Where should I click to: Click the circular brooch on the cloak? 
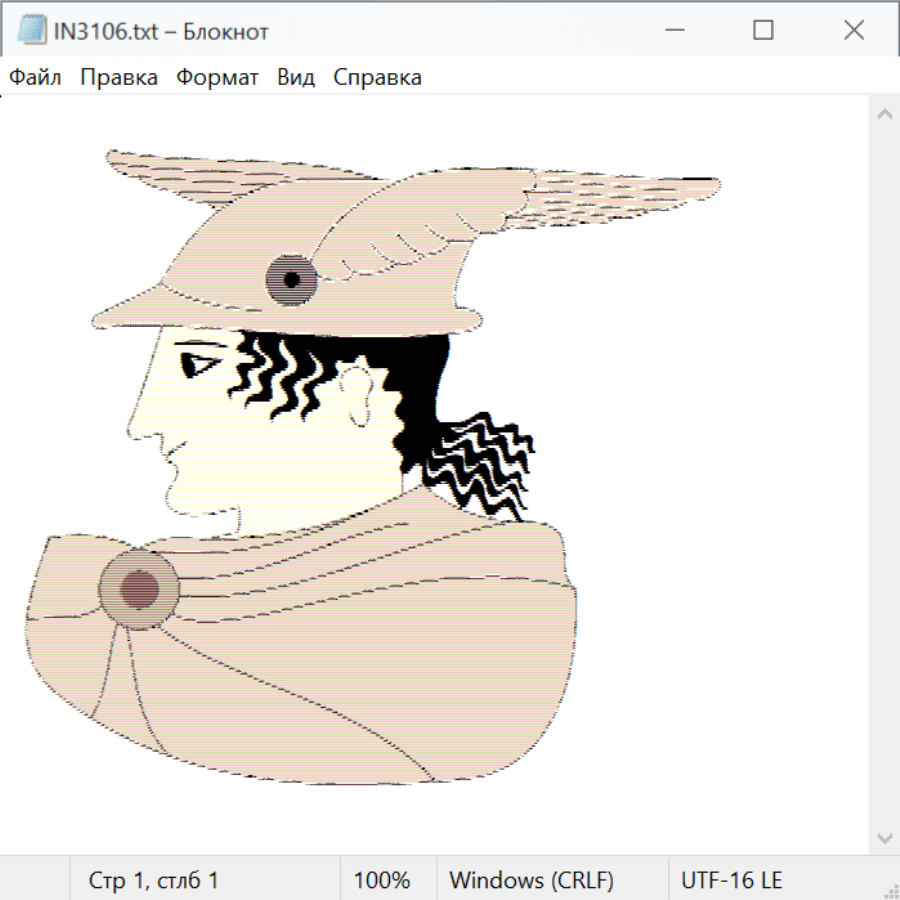tap(139, 589)
